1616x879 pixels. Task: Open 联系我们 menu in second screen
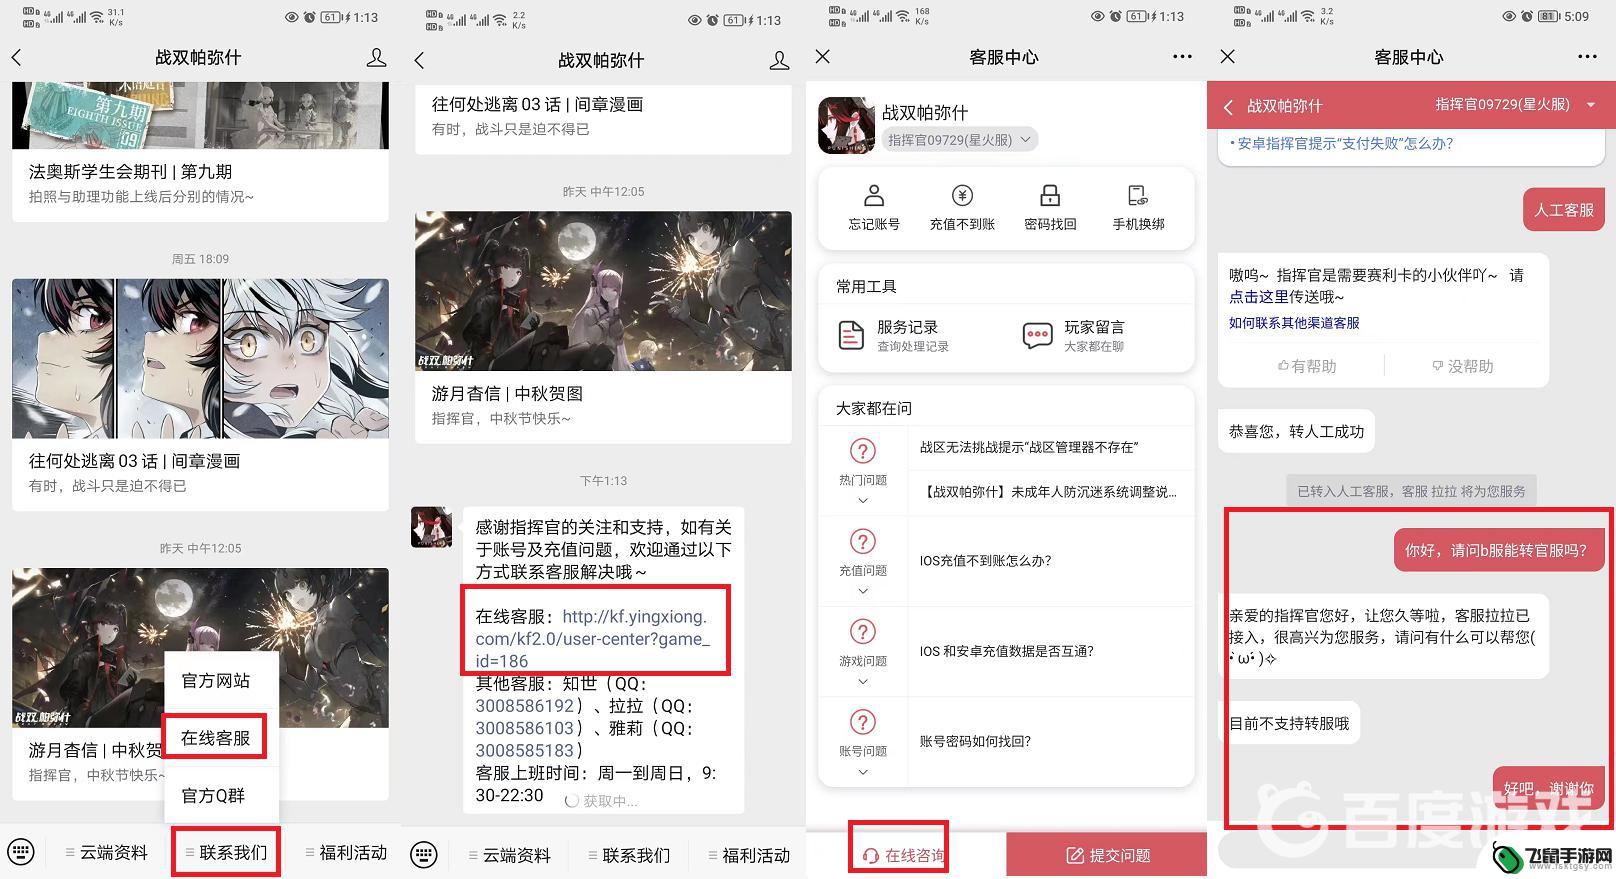point(629,855)
